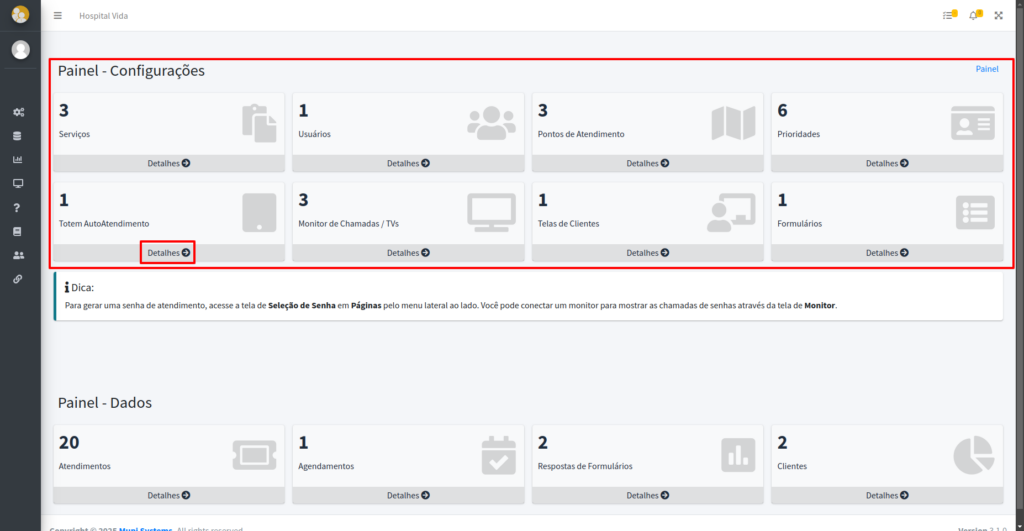
Task: Click the Respostas de Formulários chart icon
Action: [x=739, y=455]
